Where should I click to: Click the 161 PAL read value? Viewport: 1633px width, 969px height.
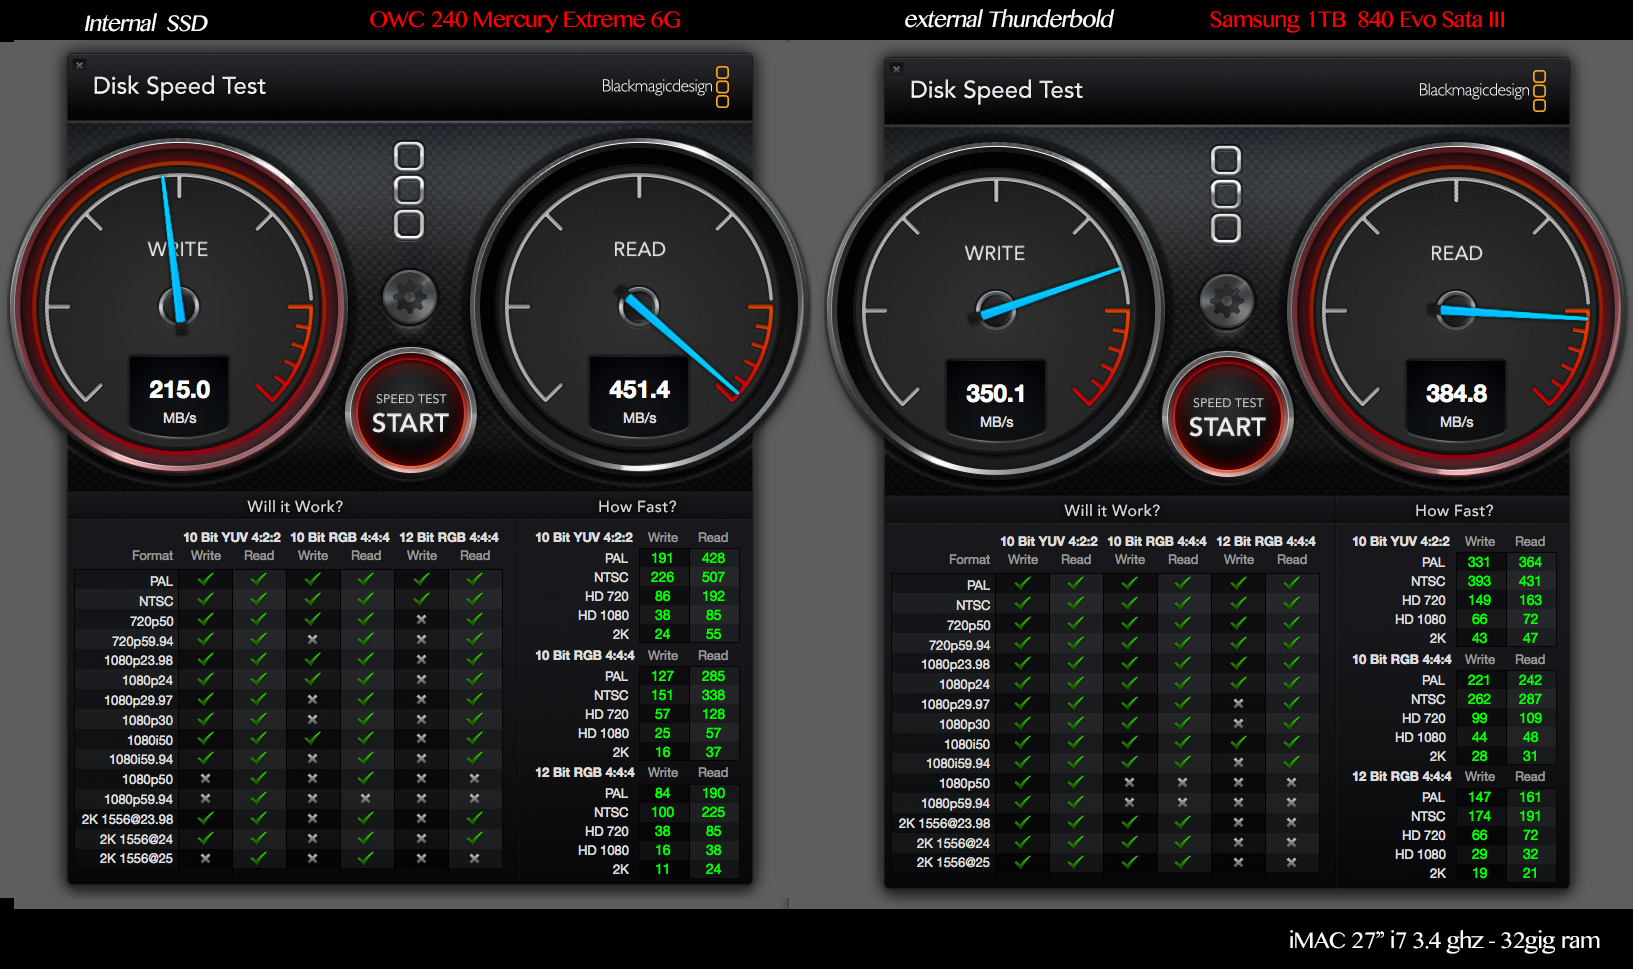[1530, 797]
